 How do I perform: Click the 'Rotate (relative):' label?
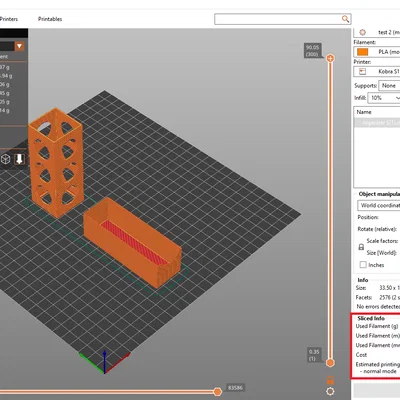[377, 229]
